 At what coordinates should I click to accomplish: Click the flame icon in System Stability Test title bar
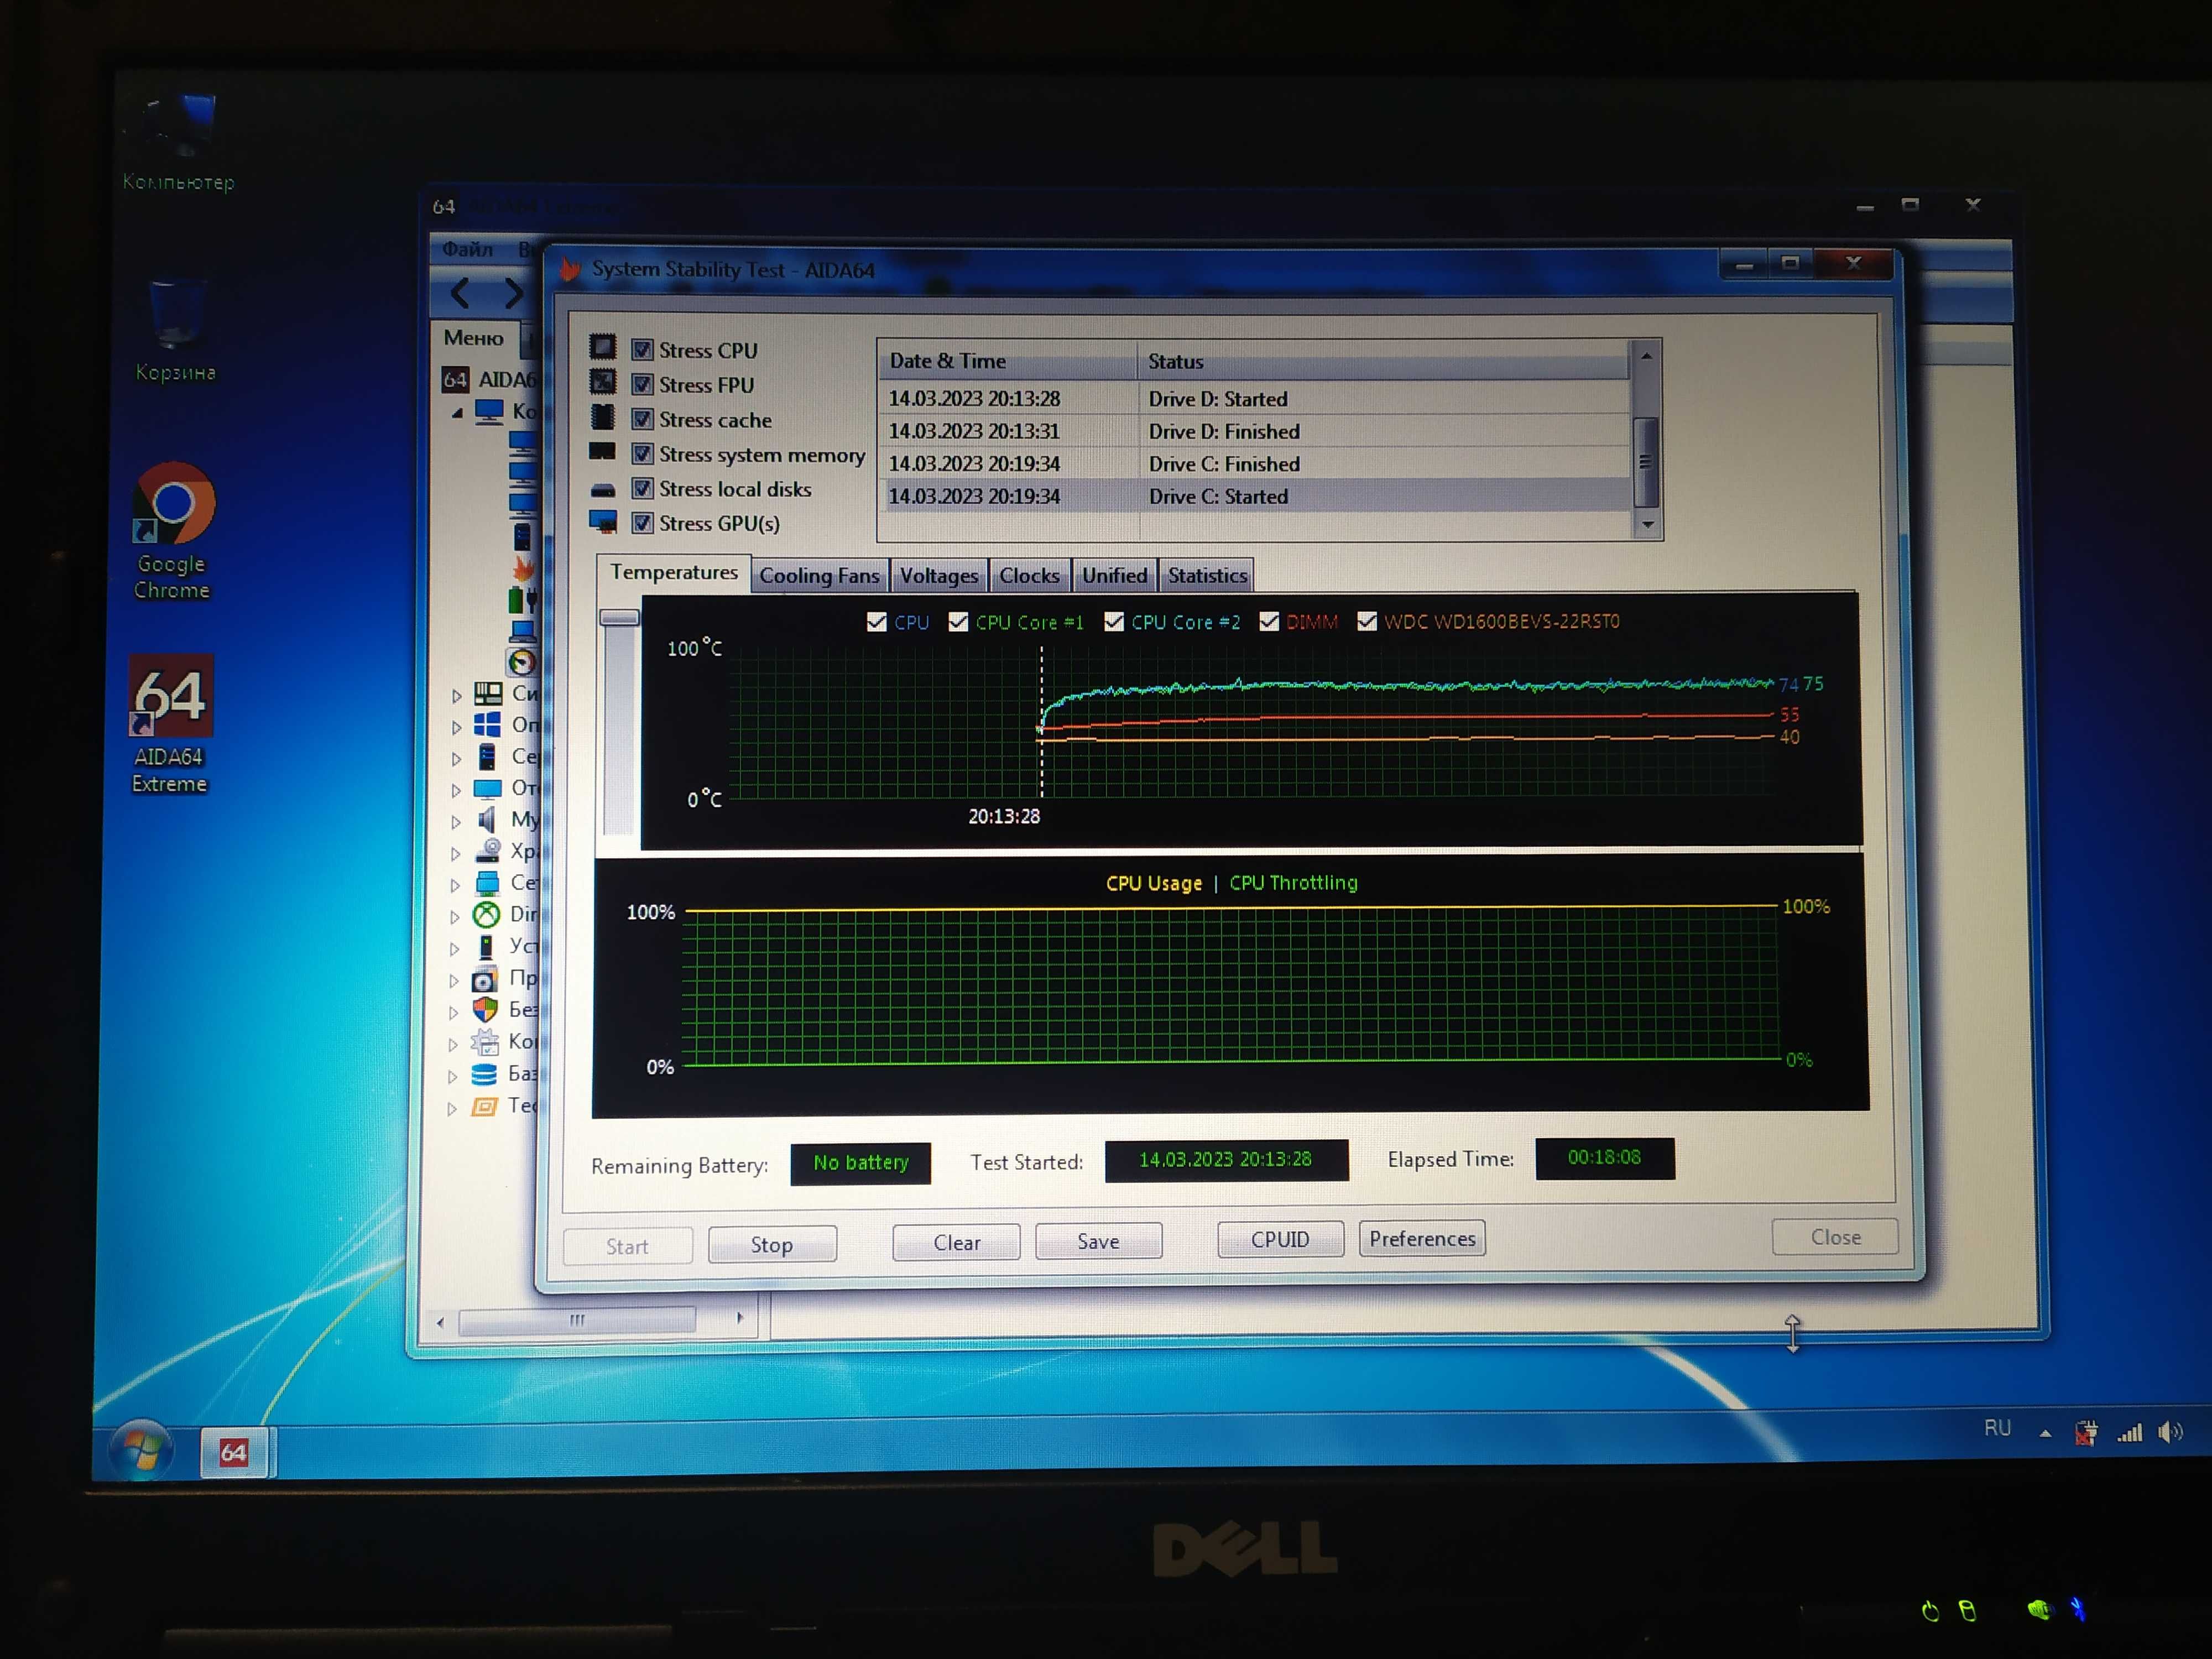click(570, 268)
